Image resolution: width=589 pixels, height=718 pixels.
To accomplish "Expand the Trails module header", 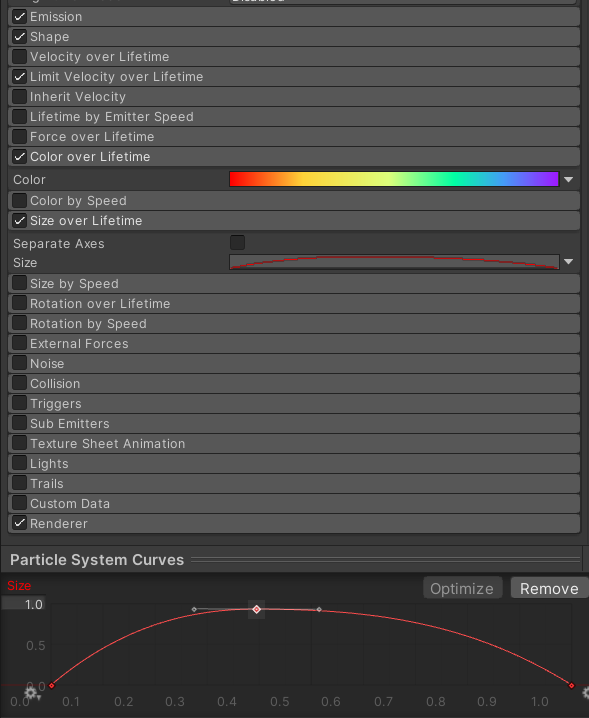I will point(294,483).
